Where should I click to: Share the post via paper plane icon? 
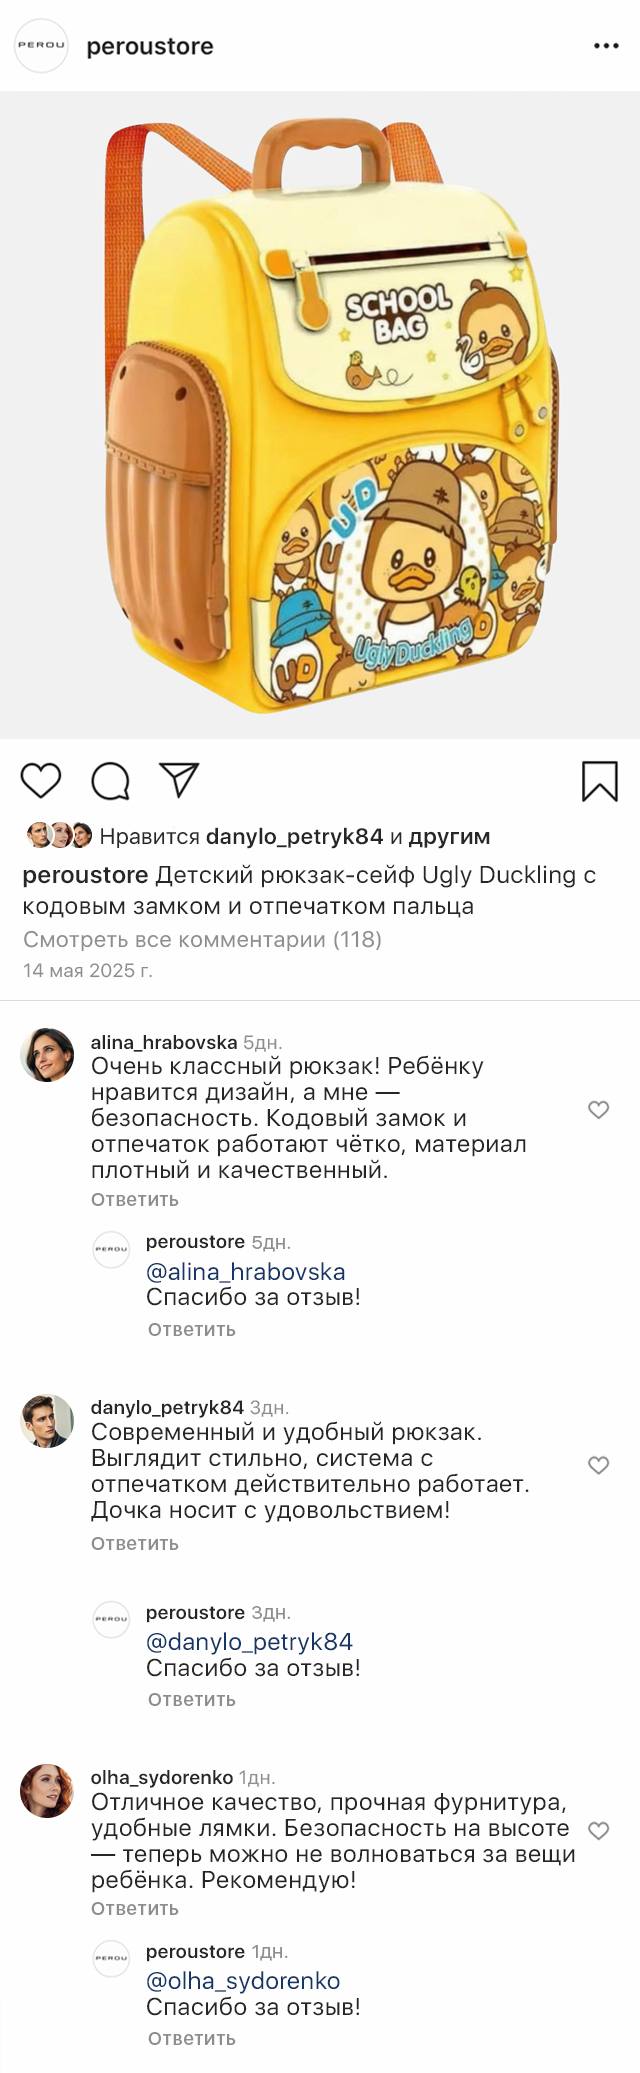tap(179, 780)
